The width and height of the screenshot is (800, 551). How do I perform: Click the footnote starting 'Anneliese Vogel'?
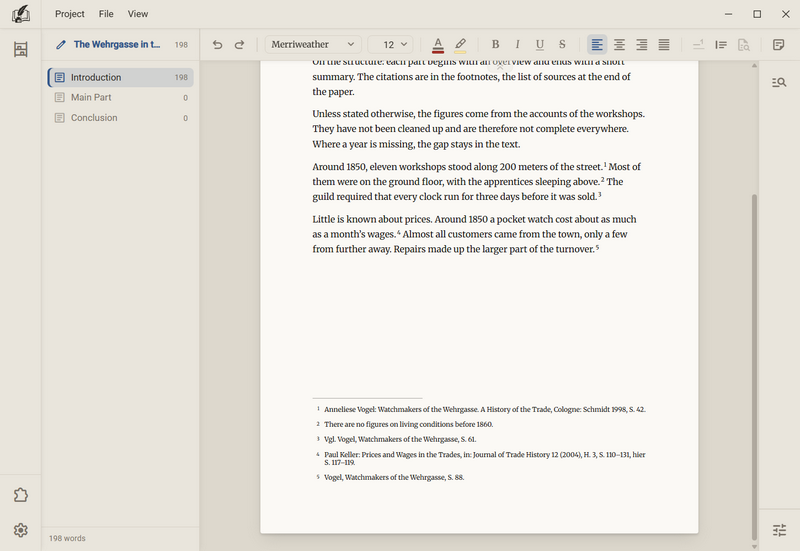tap(485, 409)
